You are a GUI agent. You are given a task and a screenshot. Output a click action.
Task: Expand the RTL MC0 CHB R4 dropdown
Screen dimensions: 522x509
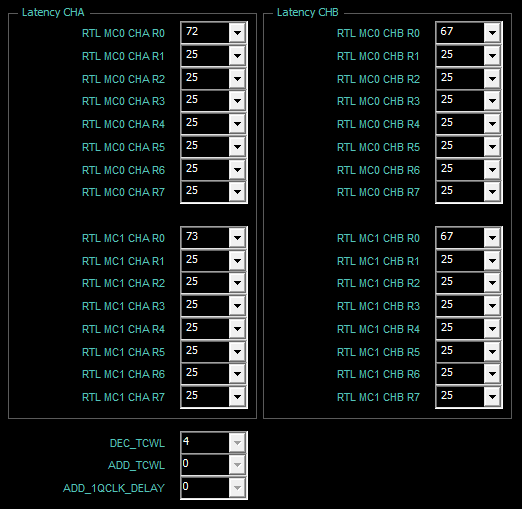492,124
